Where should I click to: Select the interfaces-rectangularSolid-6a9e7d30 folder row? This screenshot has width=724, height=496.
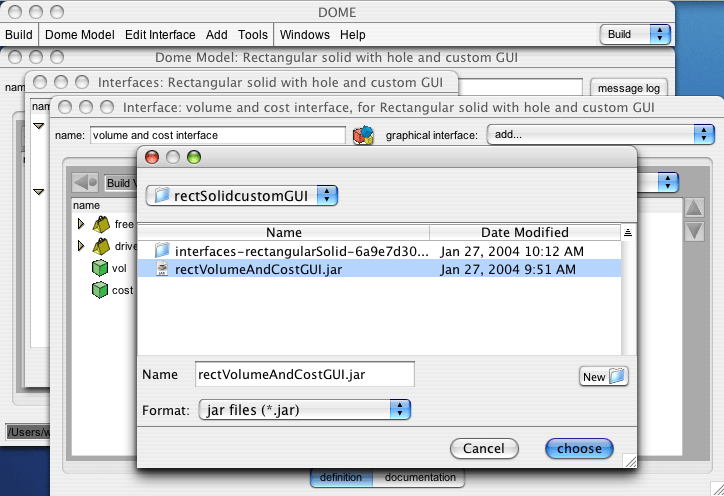[x=379, y=251]
